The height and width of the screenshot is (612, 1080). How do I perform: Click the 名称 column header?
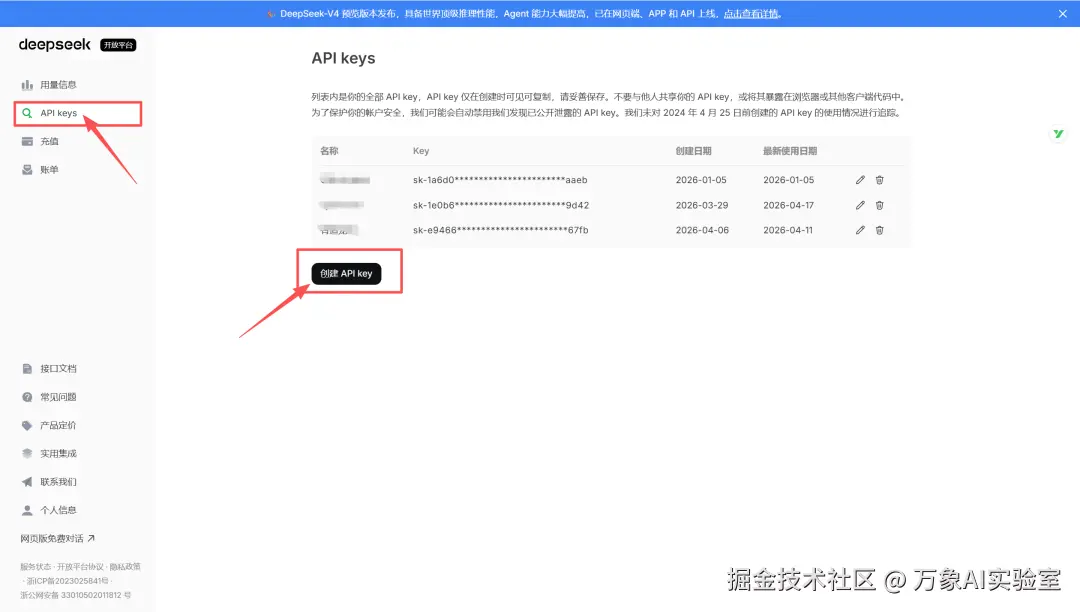pos(329,151)
